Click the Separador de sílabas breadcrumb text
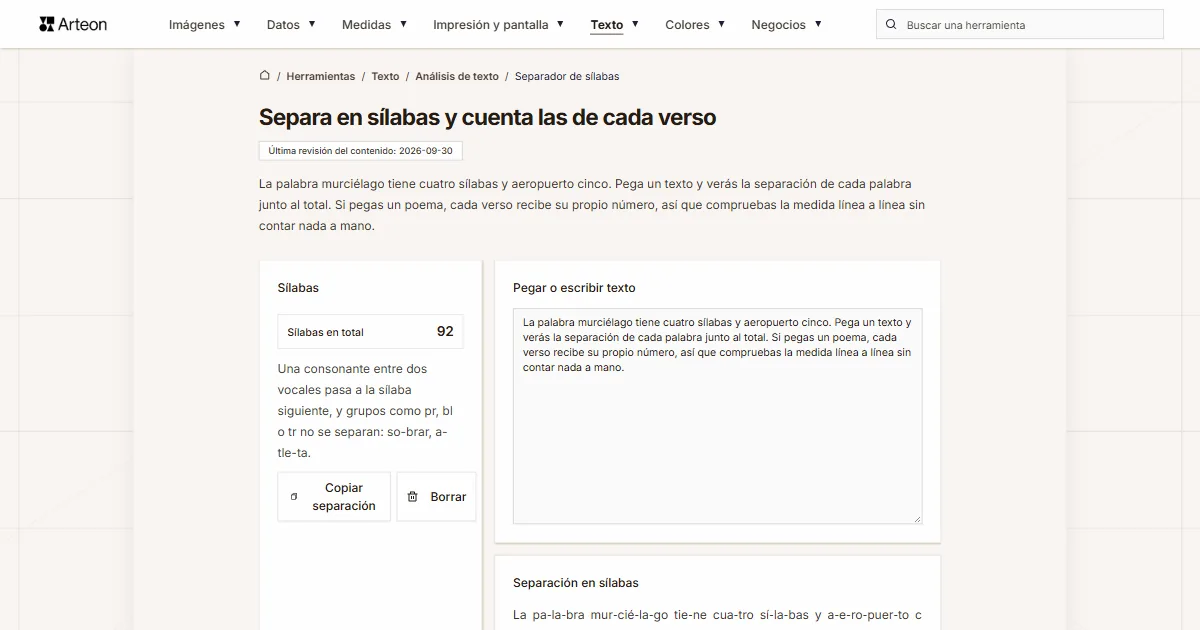 tap(567, 76)
